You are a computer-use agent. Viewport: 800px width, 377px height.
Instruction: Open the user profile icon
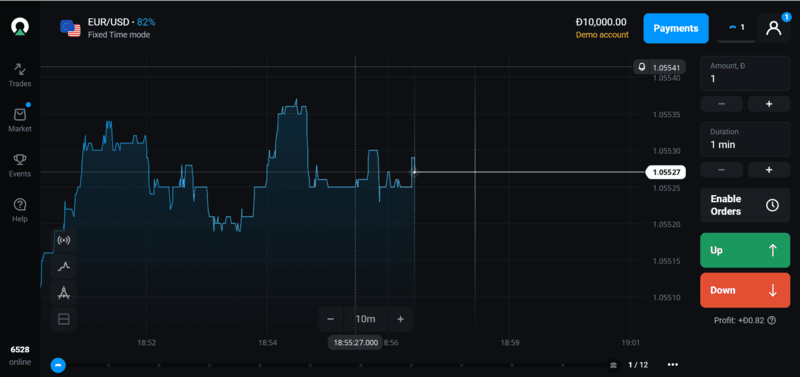773,28
